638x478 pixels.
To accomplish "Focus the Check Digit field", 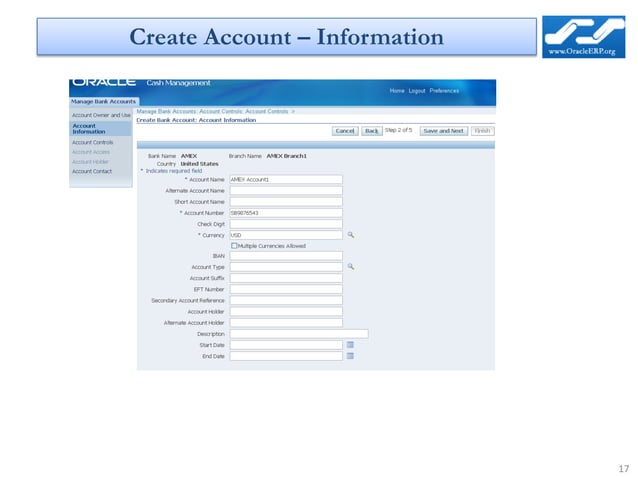I will coord(286,224).
